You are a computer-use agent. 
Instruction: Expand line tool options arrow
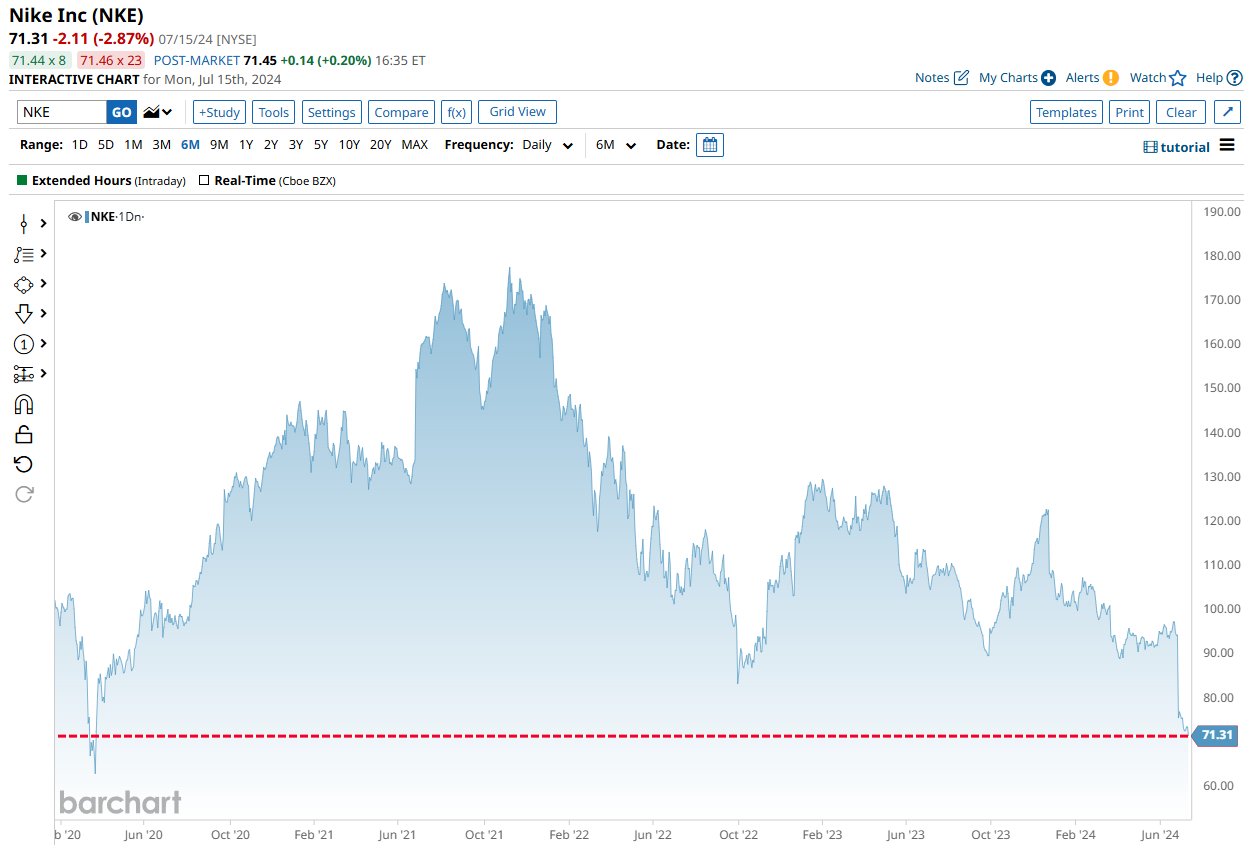coord(44,224)
